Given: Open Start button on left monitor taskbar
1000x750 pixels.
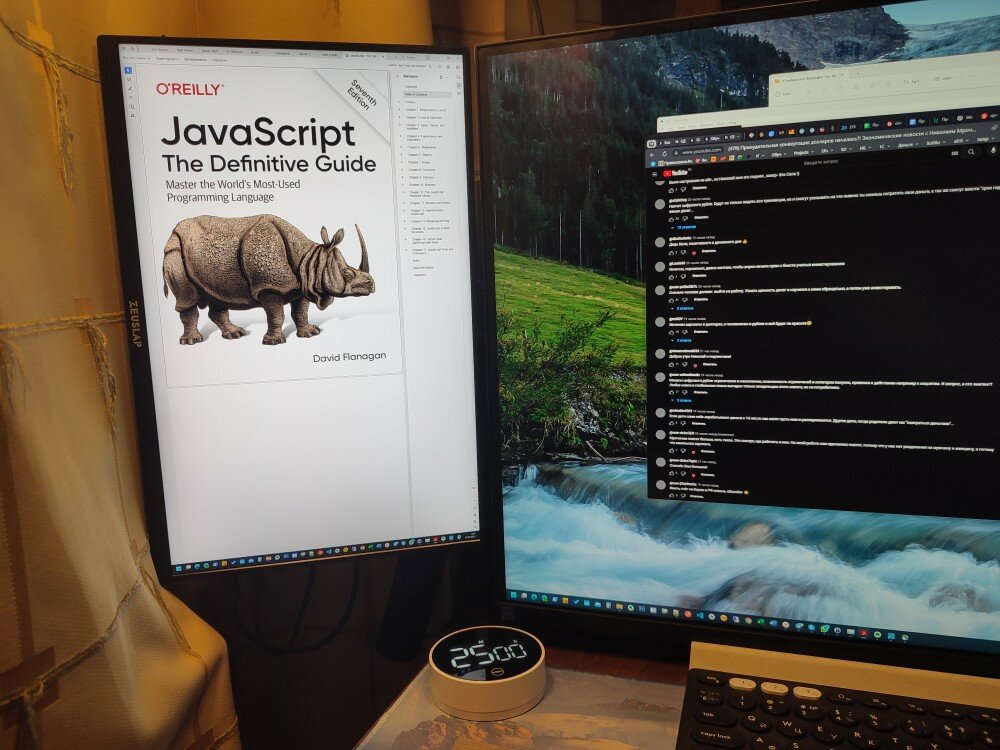Looking at the screenshot, I should (178, 568).
